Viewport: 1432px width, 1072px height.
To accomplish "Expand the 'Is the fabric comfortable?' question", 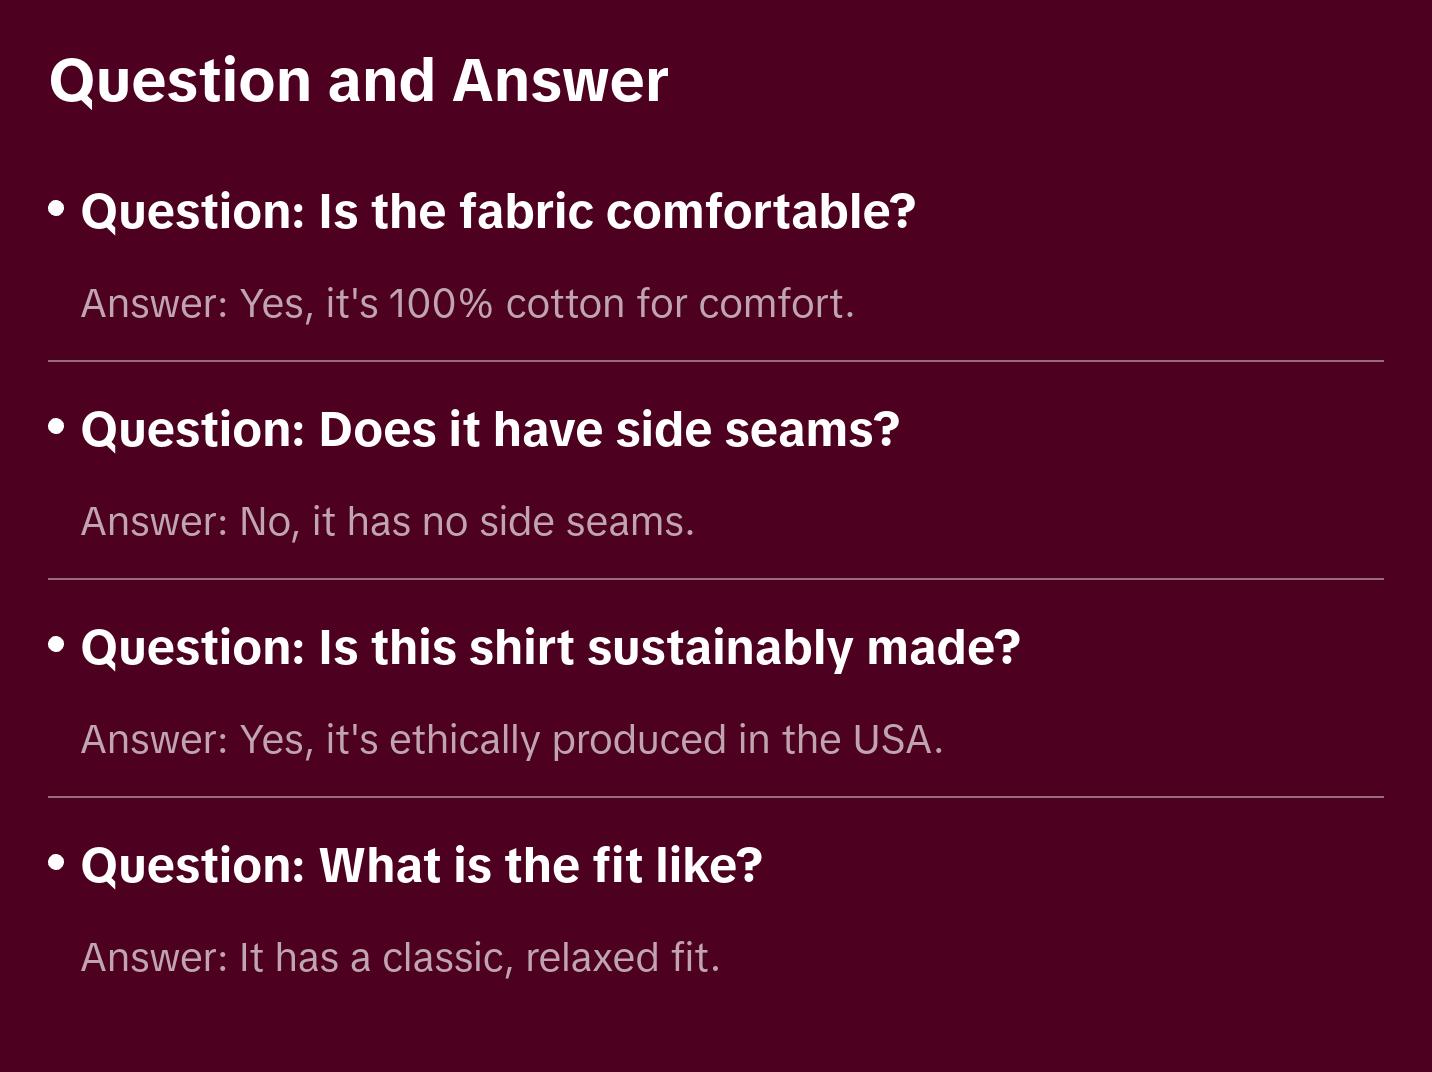I will click(498, 212).
